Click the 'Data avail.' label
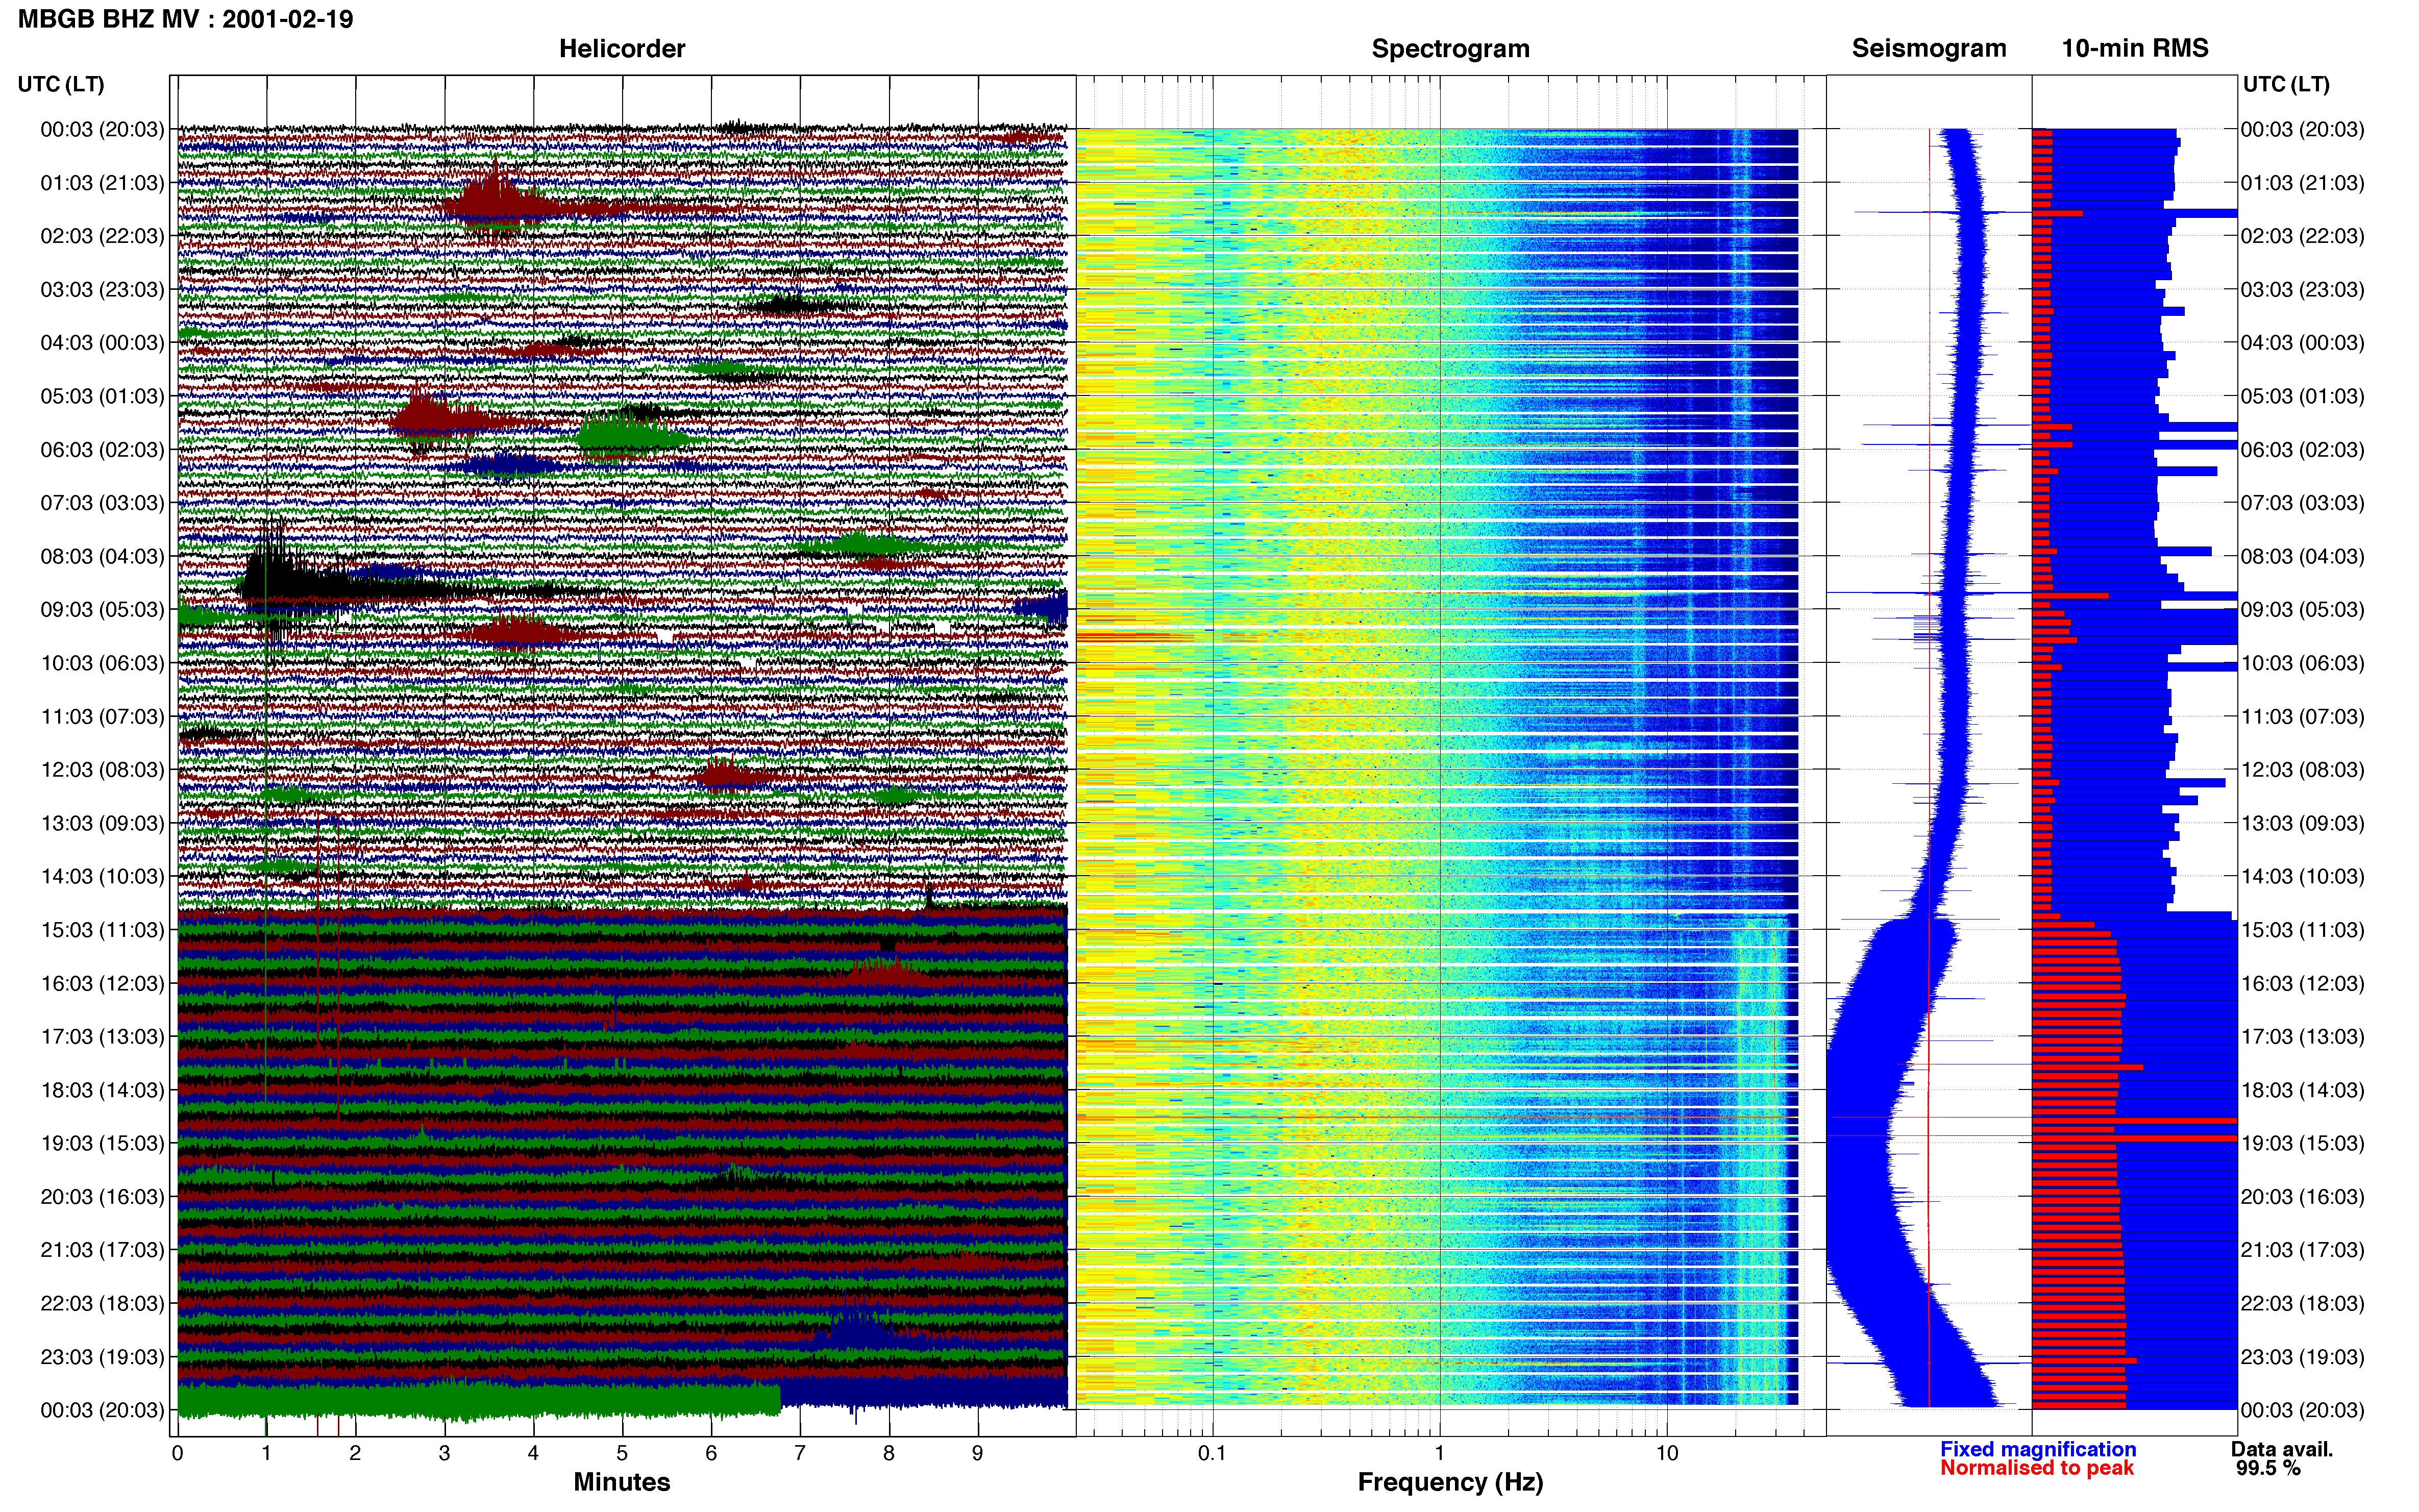 click(2282, 1449)
